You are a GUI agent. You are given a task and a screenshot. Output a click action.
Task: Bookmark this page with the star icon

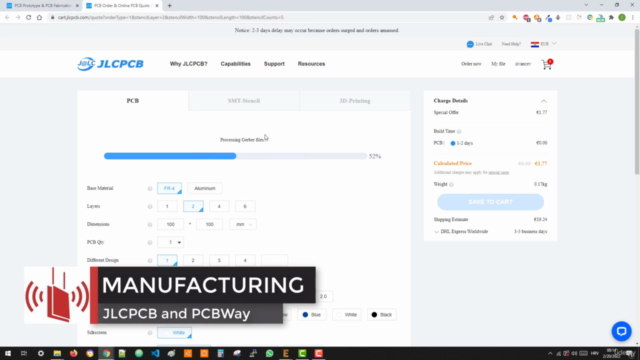click(x=502, y=18)
